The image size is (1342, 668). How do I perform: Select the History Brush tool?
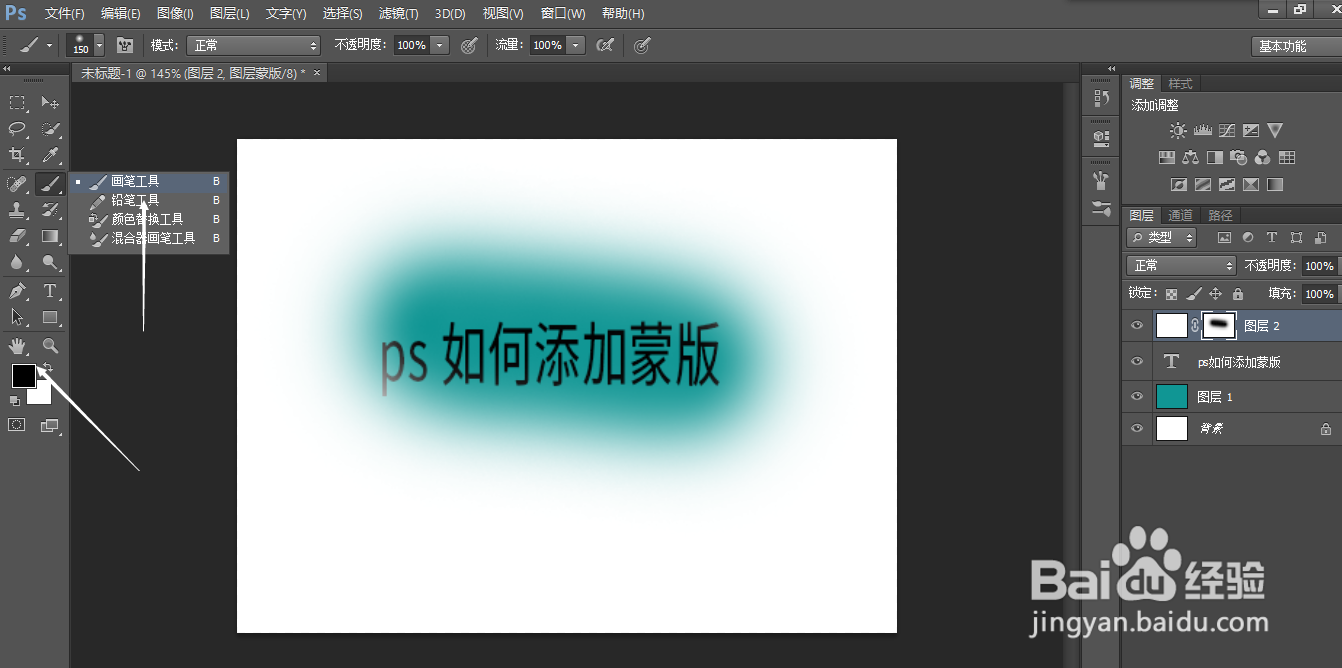click(x=50, y=210)
